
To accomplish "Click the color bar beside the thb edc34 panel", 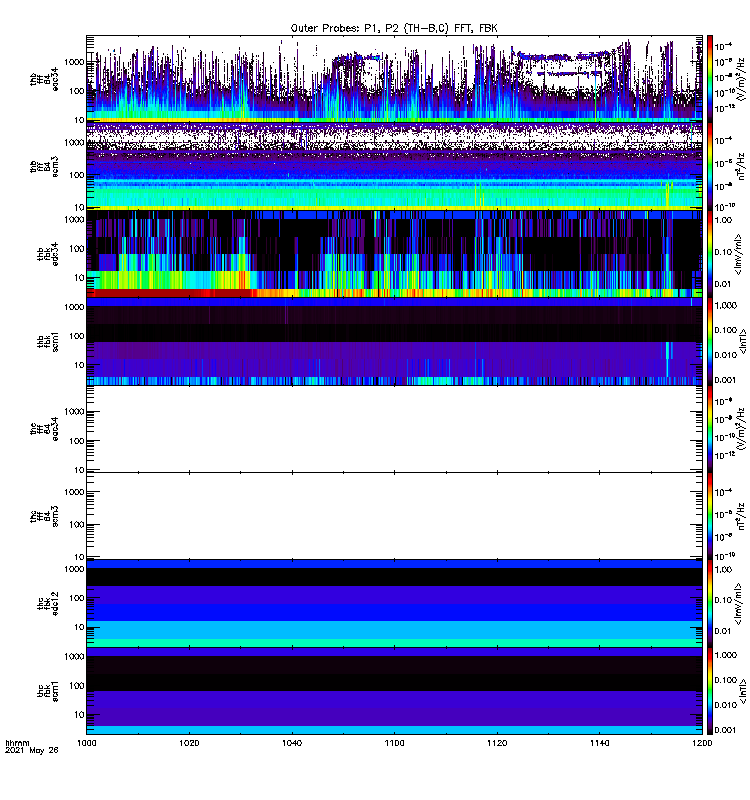I will (710, 254).
